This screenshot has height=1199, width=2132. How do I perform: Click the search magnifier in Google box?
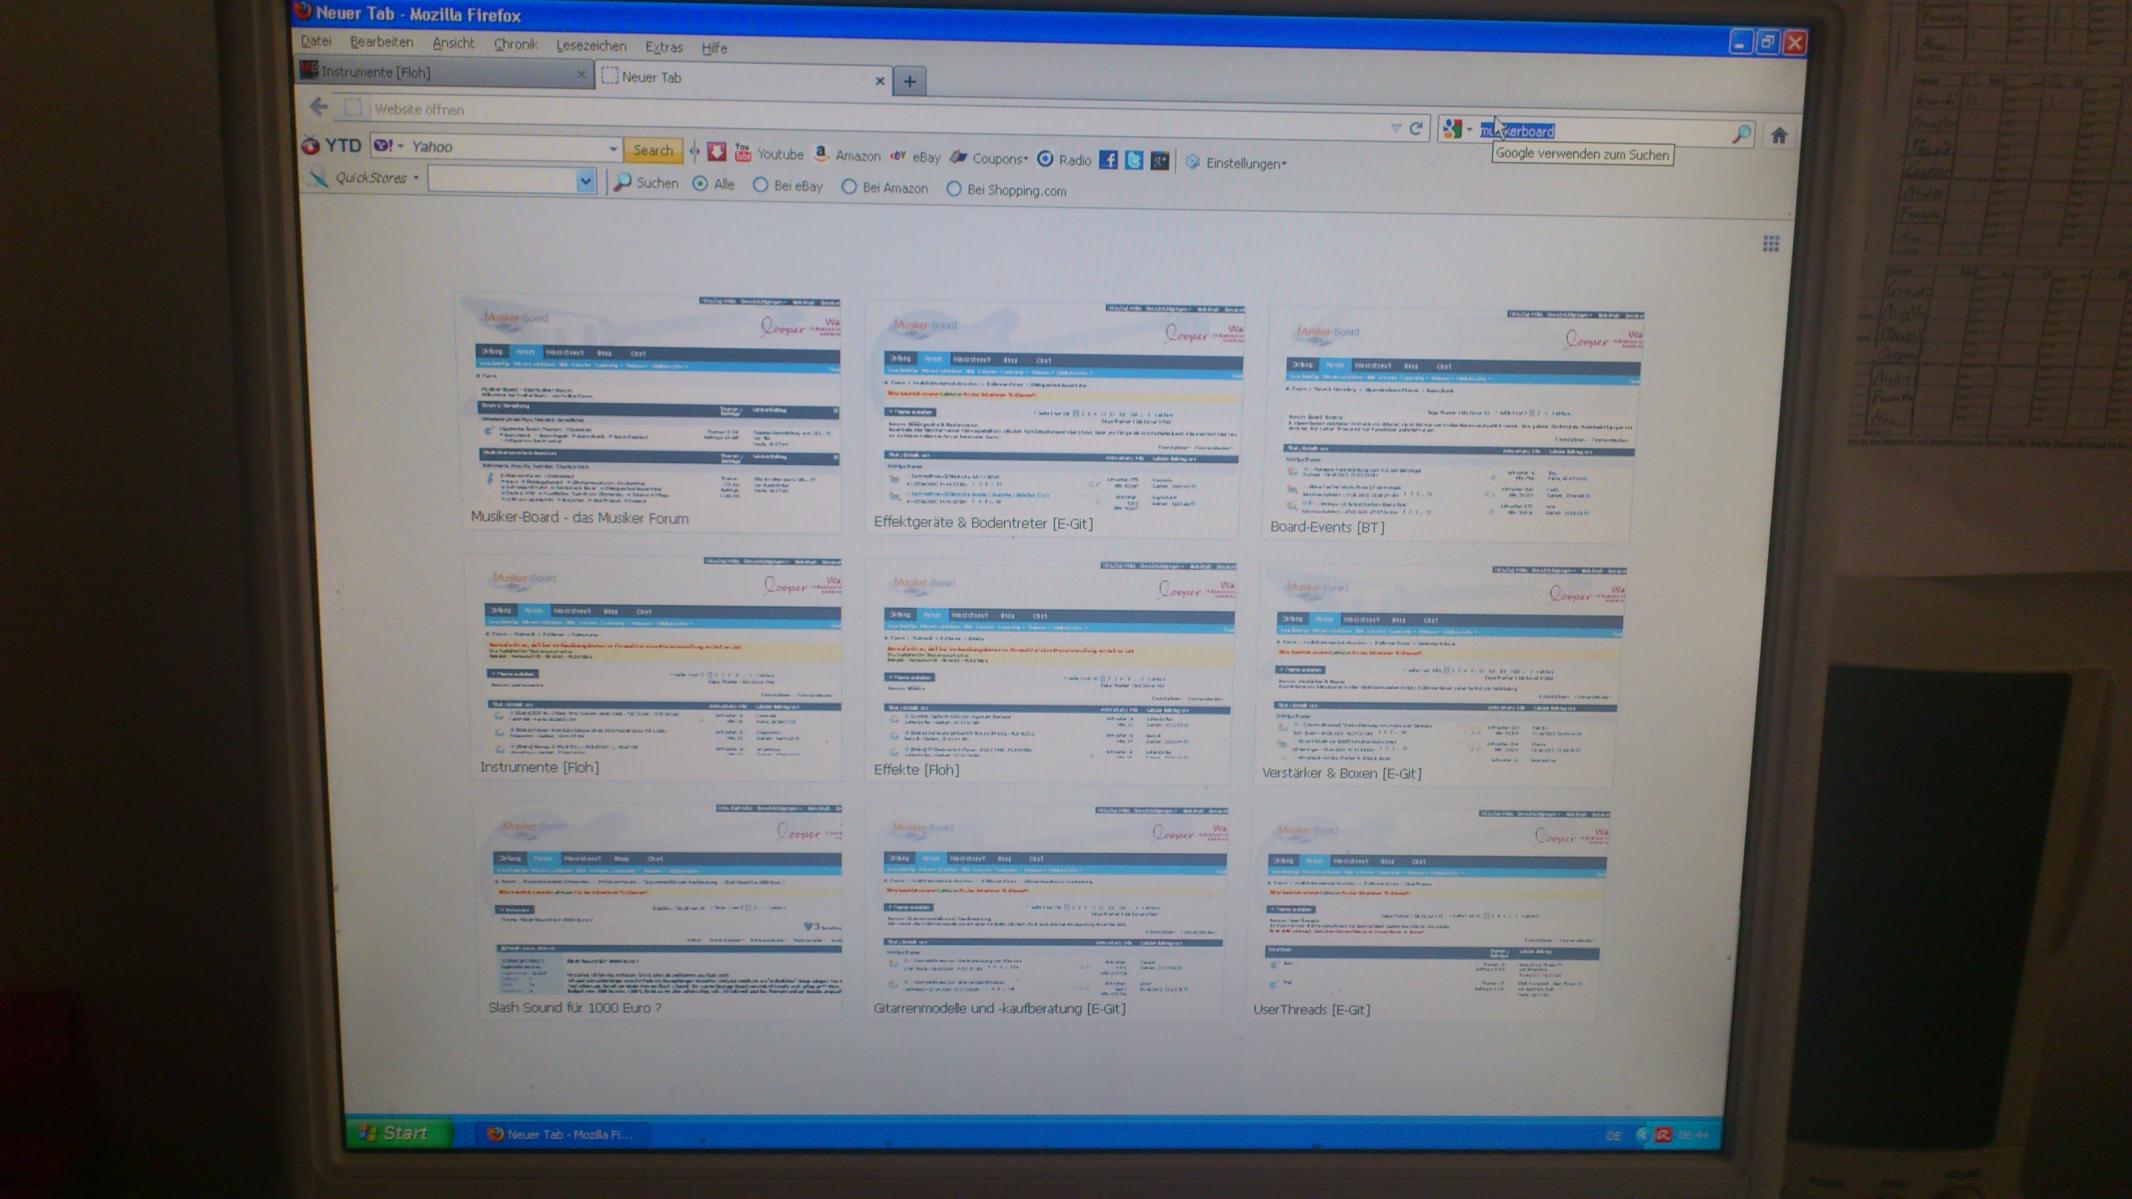tap(1741, 133)
